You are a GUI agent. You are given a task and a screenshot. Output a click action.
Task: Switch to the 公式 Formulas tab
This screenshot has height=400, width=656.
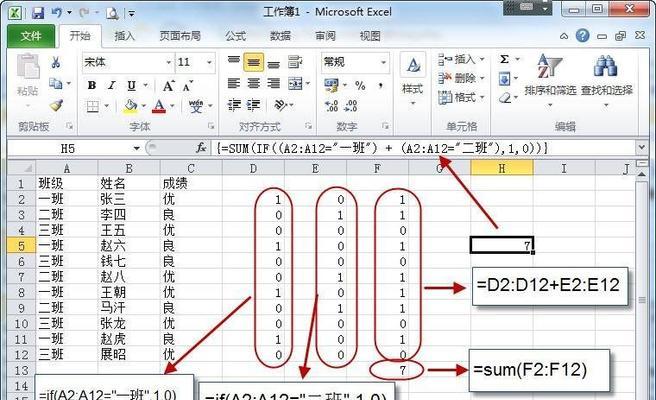coord(236,36)
